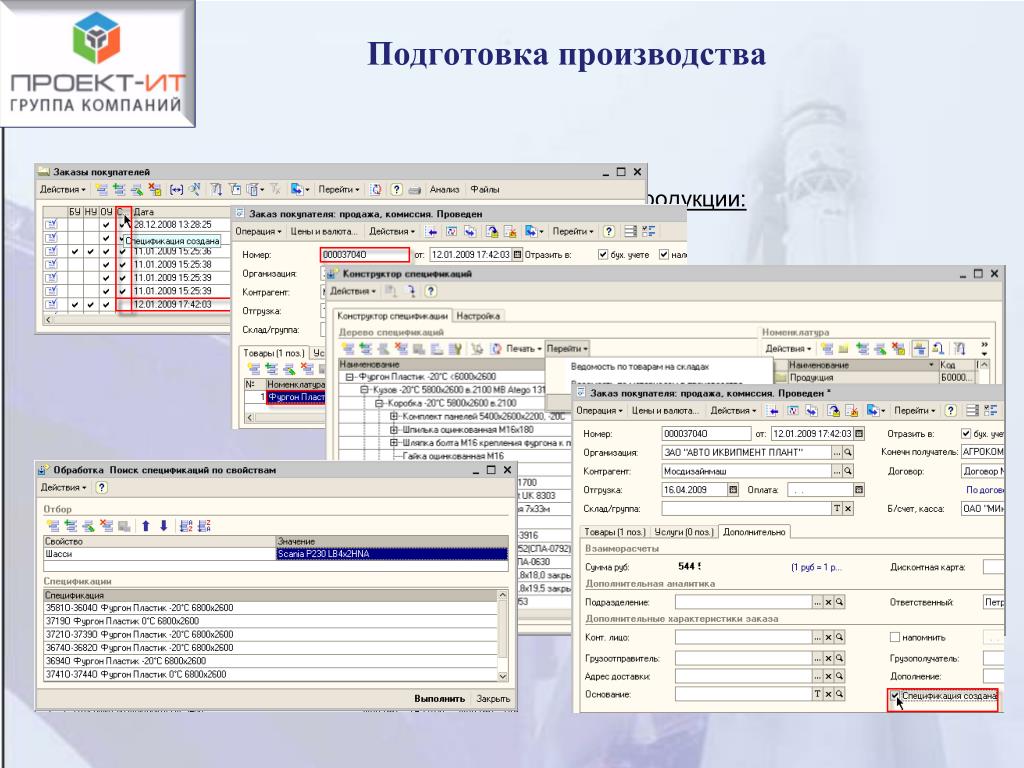The width and height of the screenshot is (1024, 768).
Task: Toggle бух. учете checkbox in back order window
Action: pos(603,255)
